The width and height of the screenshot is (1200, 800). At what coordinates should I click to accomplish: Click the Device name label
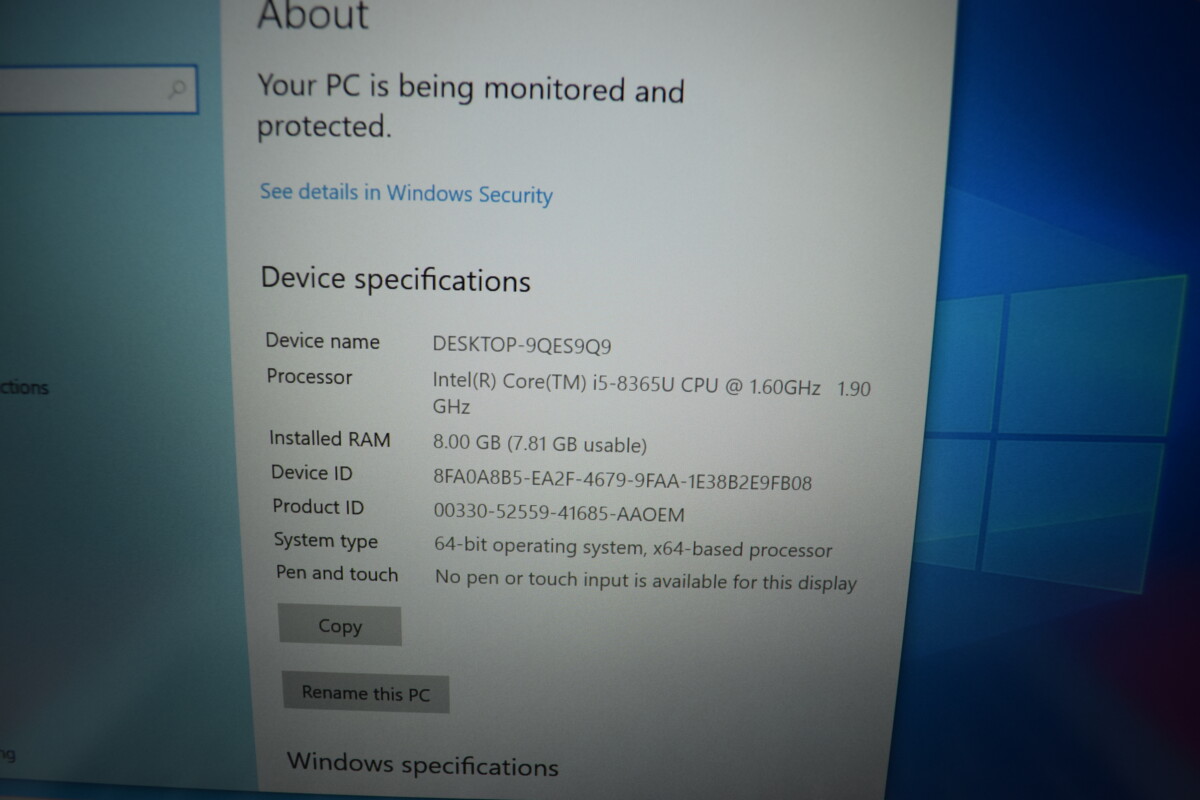click(x=322, y=341)
